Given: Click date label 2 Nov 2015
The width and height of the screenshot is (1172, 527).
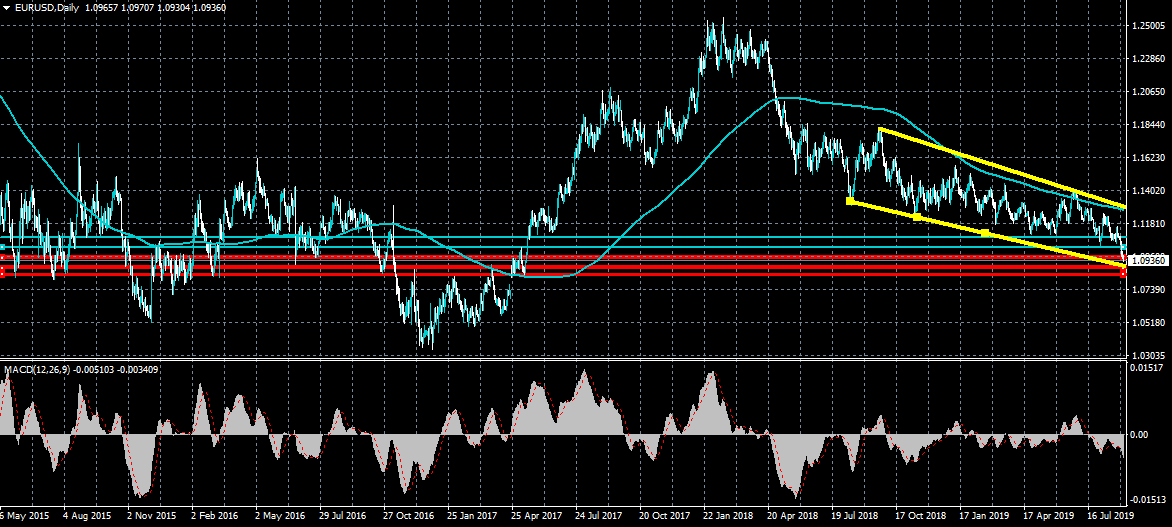Looking at the screenshot, I should click(152, 516).
